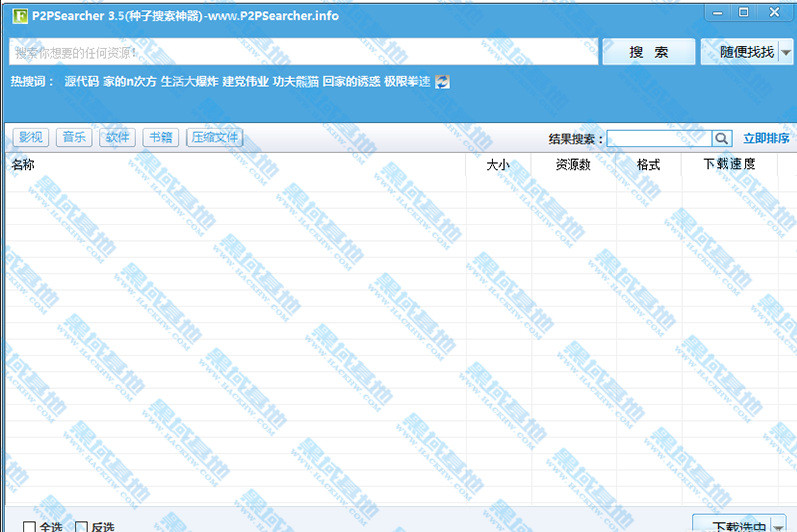Click the 下载选中 download button
The image size is (797, 532).
coord(732,525)
